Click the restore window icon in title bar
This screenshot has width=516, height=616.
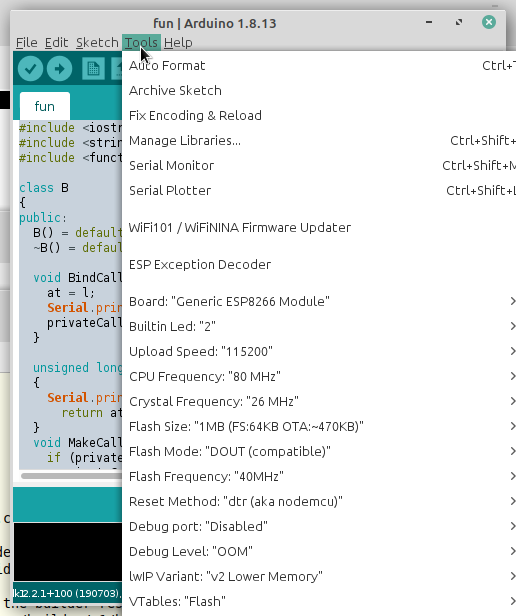tap(459, 22)
